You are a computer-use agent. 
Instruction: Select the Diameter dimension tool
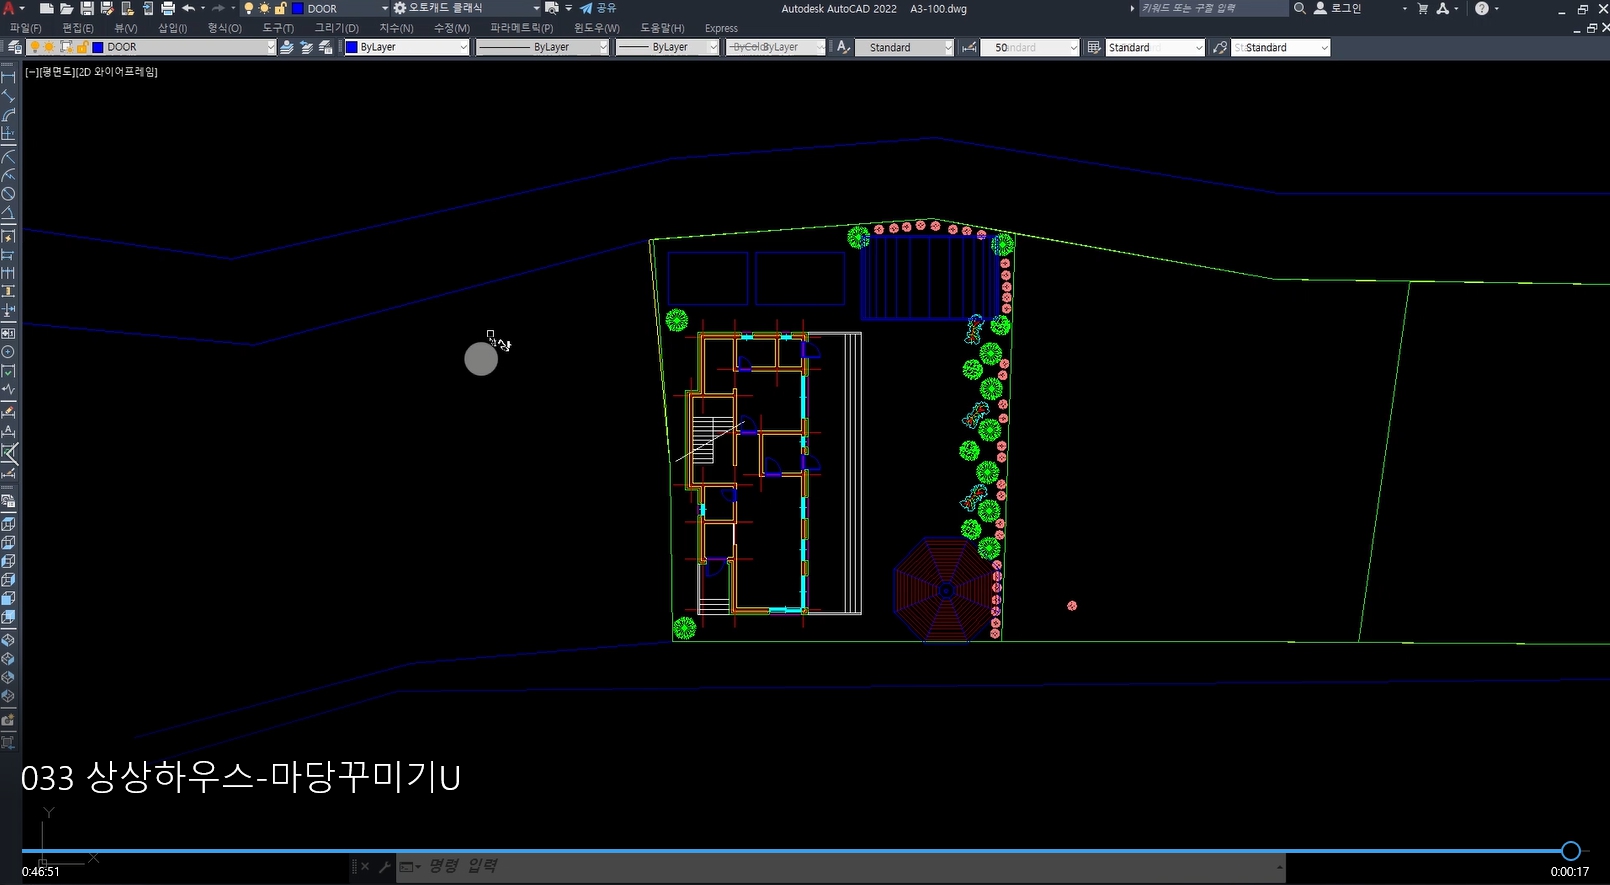[8, 194]
